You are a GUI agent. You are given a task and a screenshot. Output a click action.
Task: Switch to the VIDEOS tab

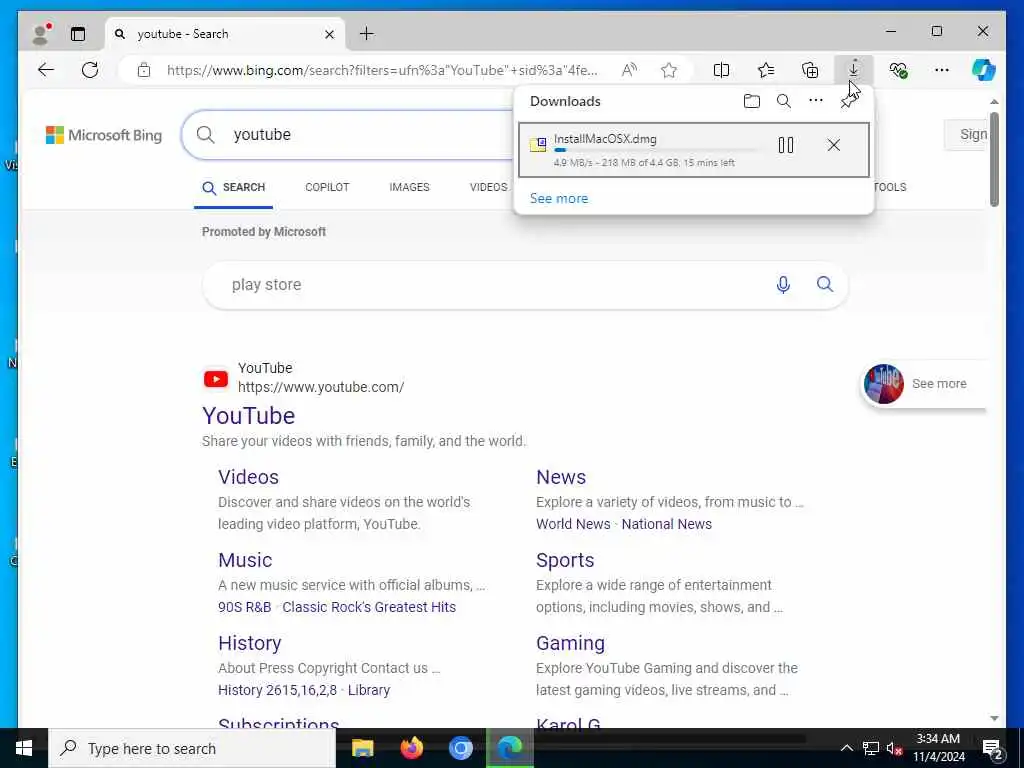tap(488, 187)
